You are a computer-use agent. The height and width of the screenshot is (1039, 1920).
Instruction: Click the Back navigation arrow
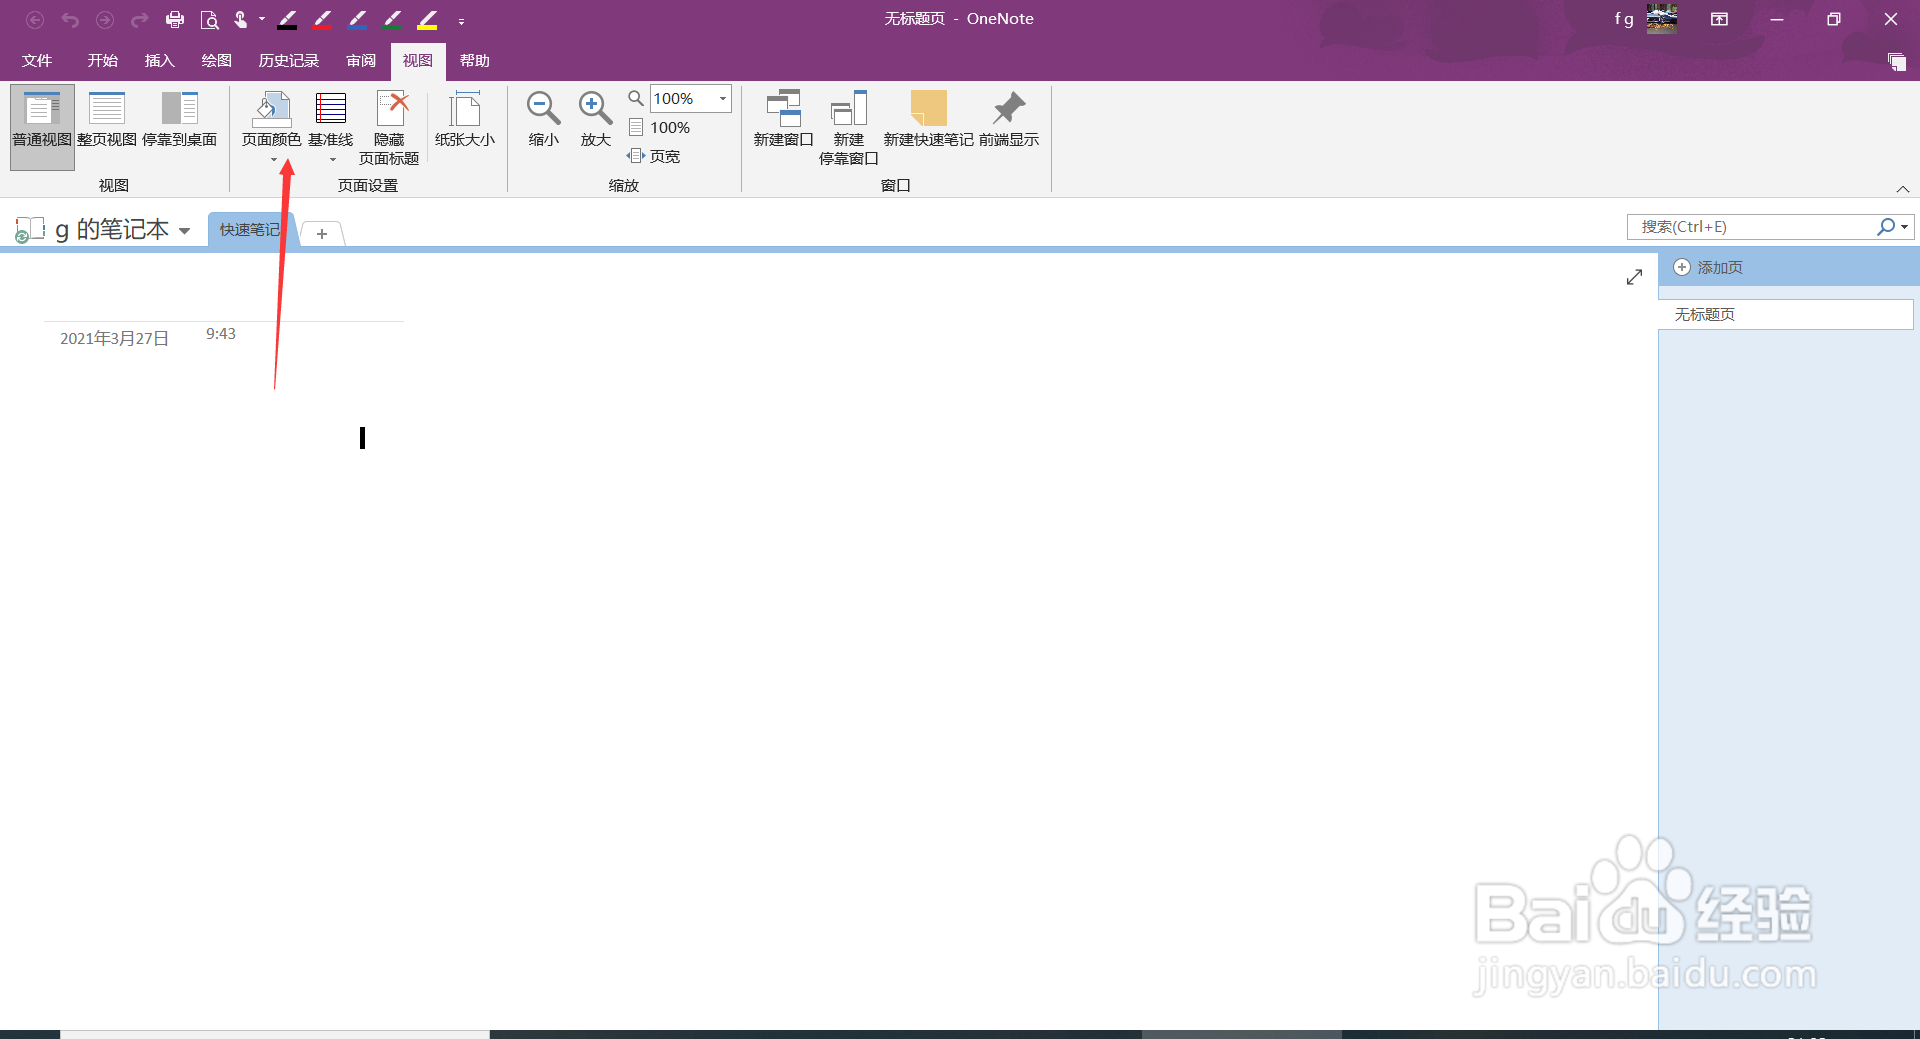pyautogui.click(x=35, y=19)
